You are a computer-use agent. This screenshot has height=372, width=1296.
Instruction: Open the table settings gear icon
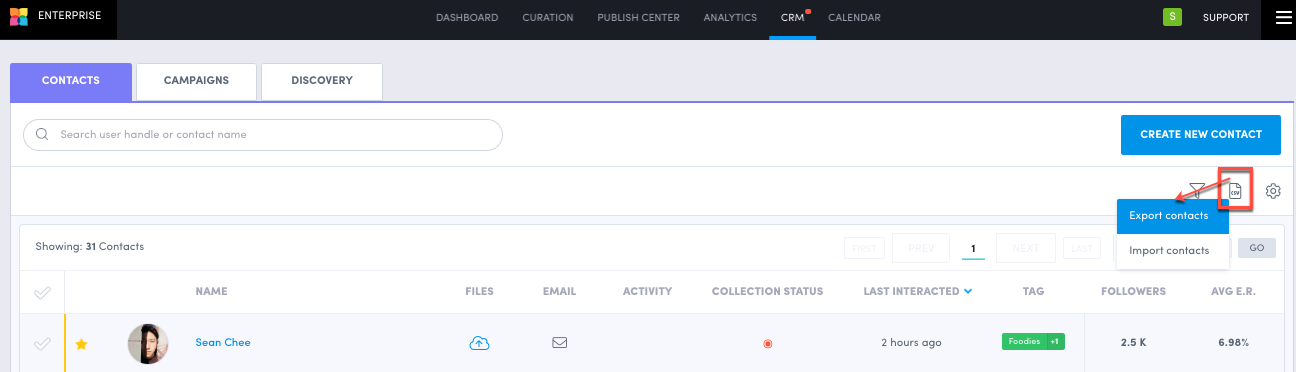pyautogui.click(x=1273, y=191)
